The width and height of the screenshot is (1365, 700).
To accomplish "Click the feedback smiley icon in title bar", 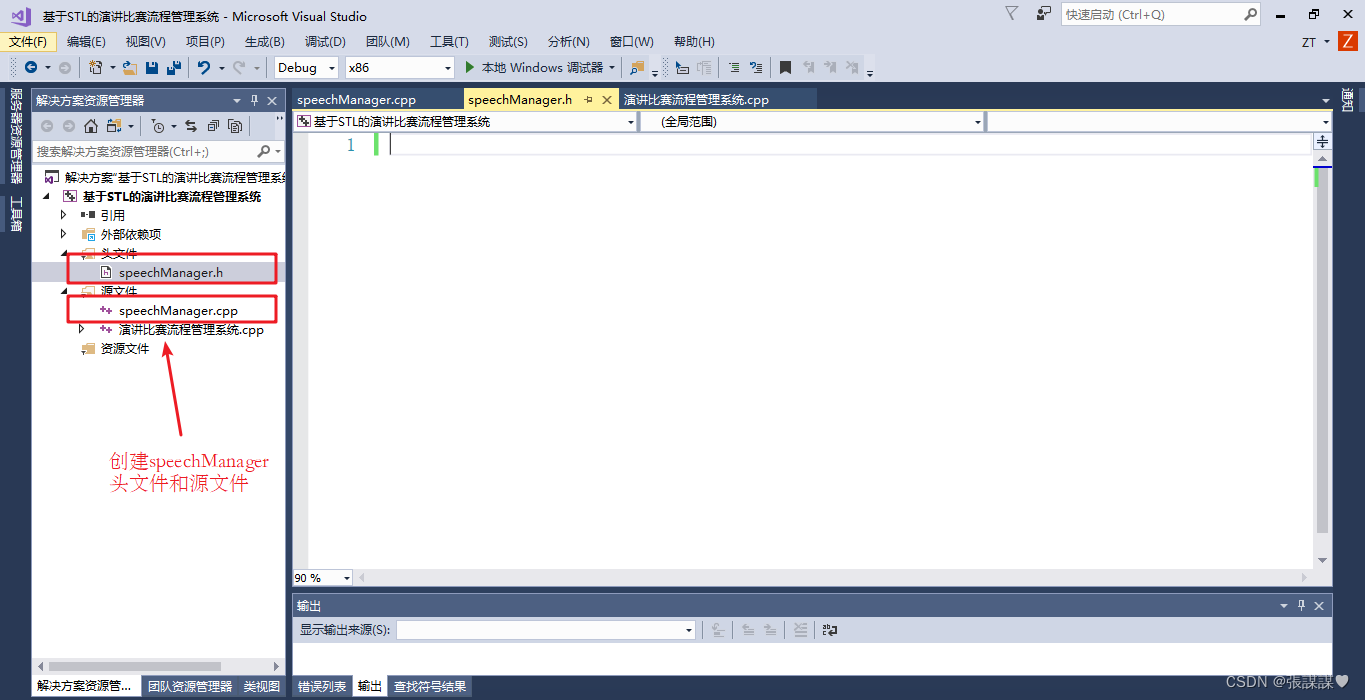I will tap(1044, 14).
